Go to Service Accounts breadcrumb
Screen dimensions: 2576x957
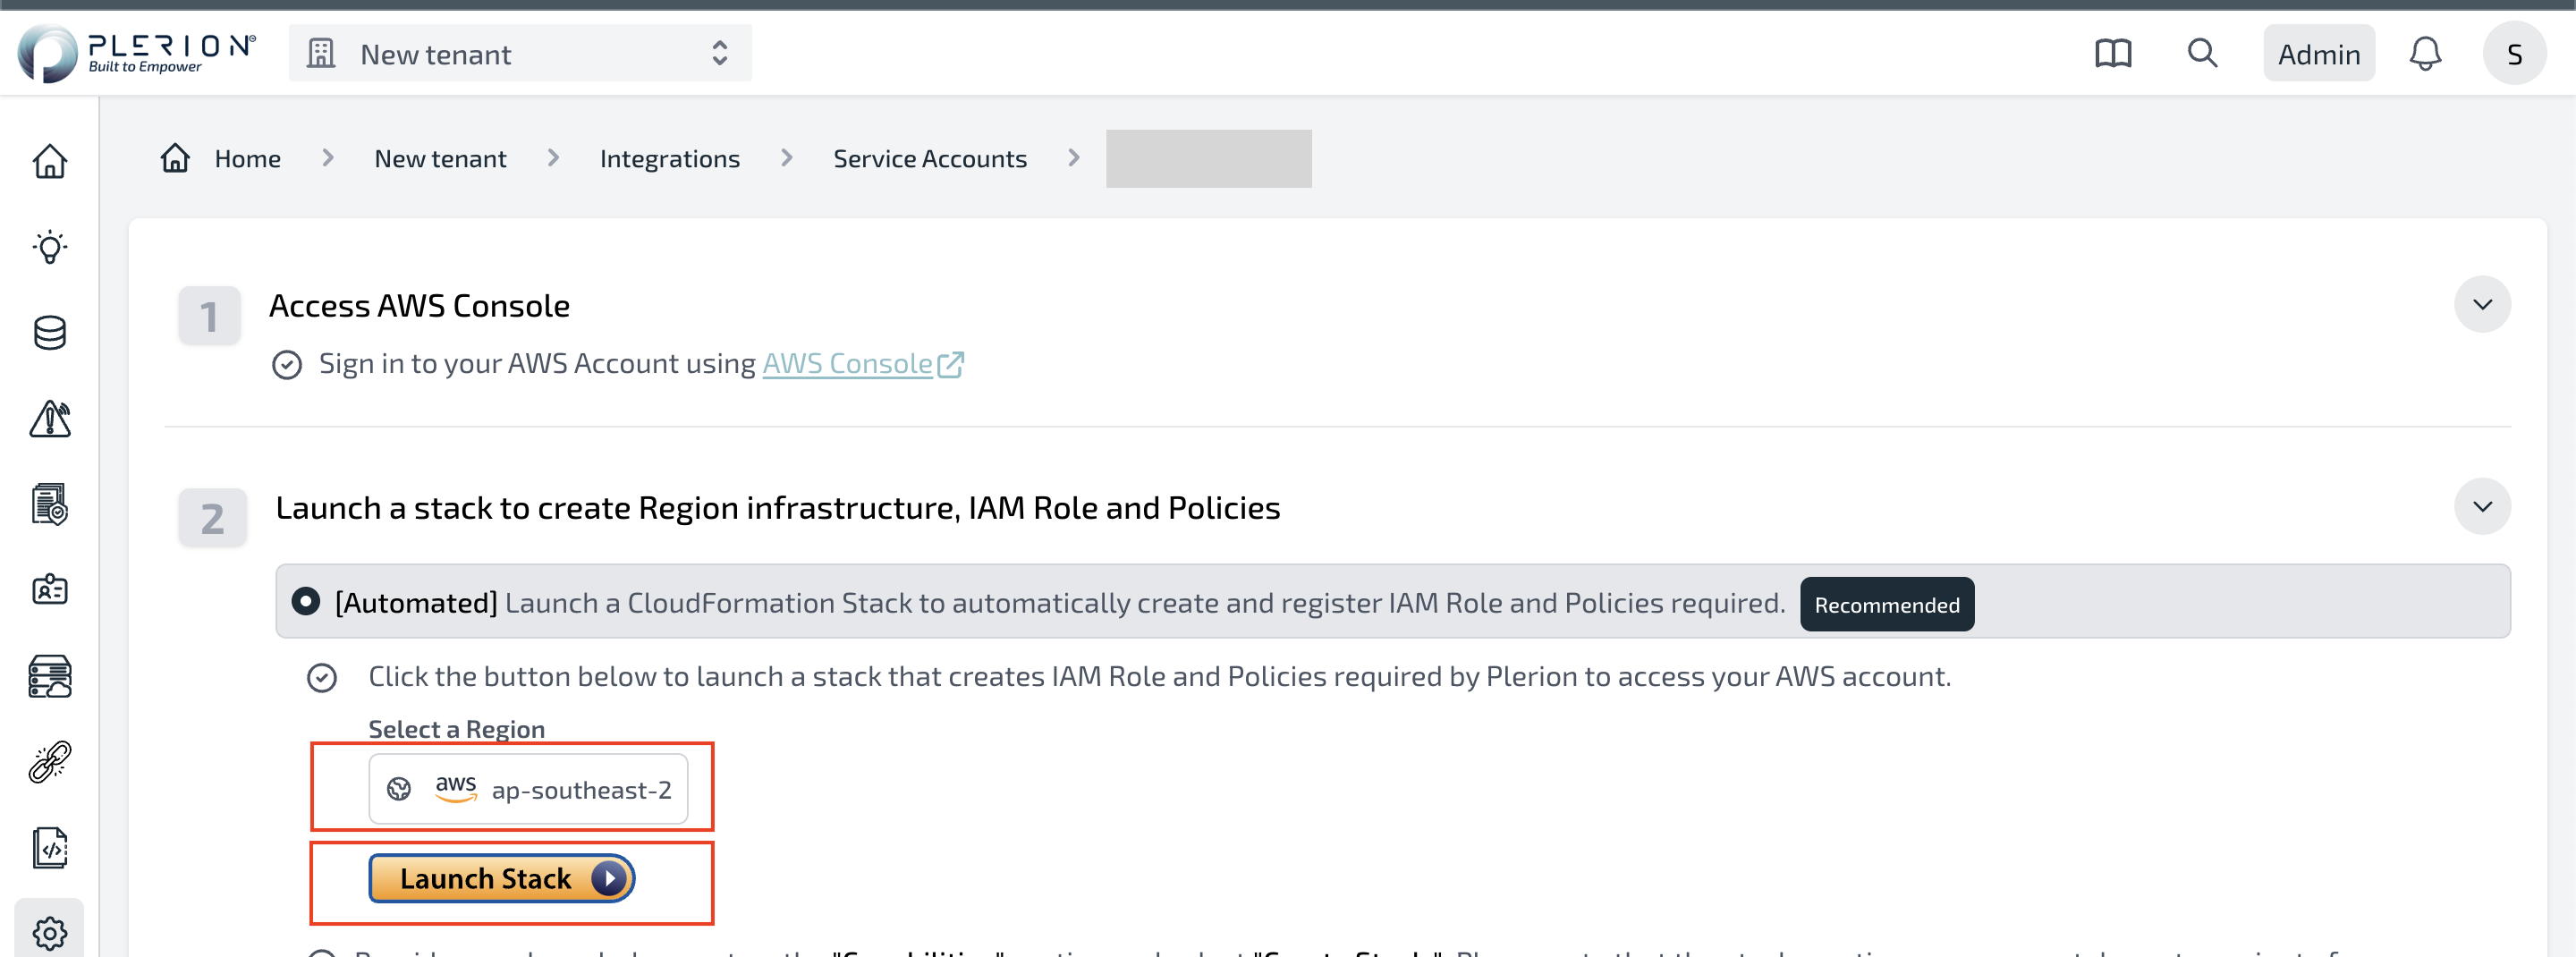930,158
